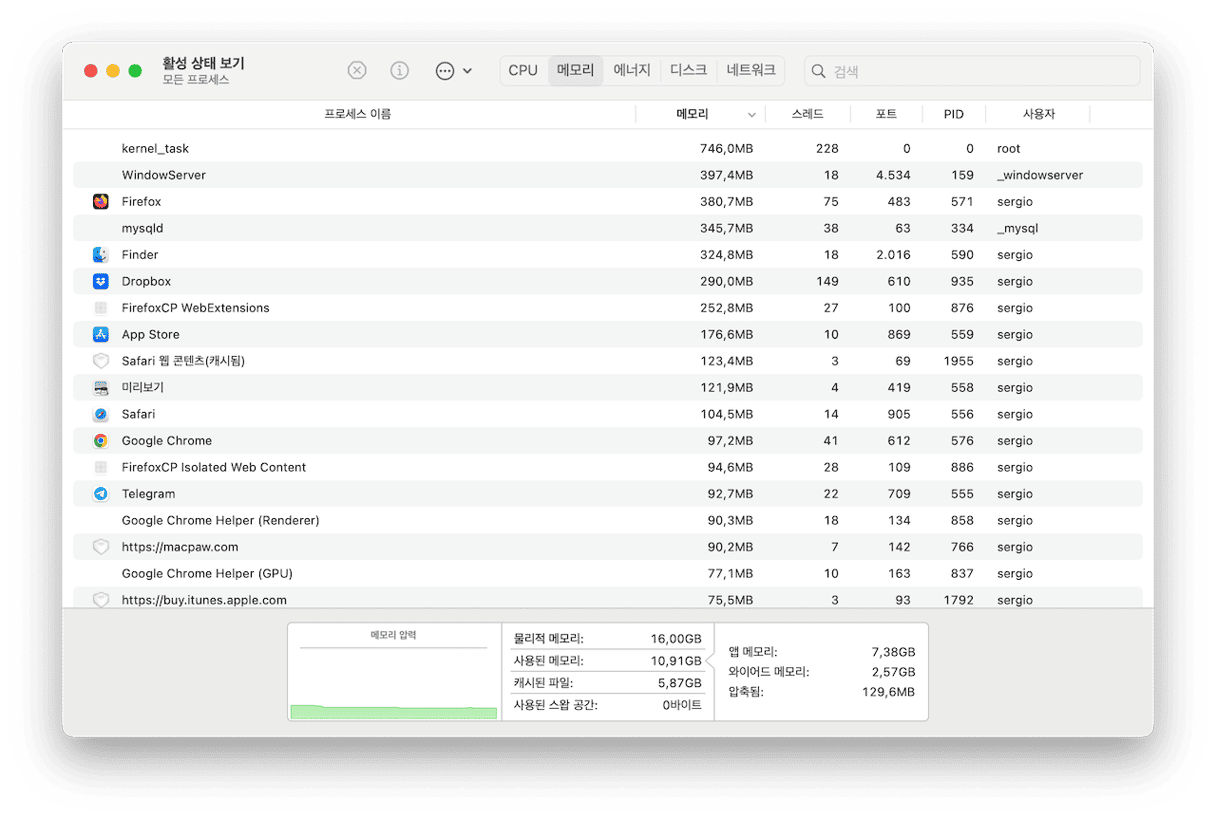This screenshot has width=1216, height=819.
Task: Click memory value 397,4MB
Action: tap(726, 175)
